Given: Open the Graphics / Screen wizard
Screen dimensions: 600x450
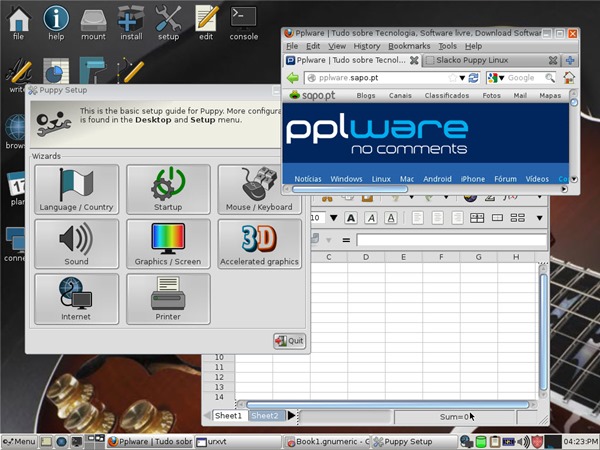Looking at the screenshot, I should click(168, 244).
